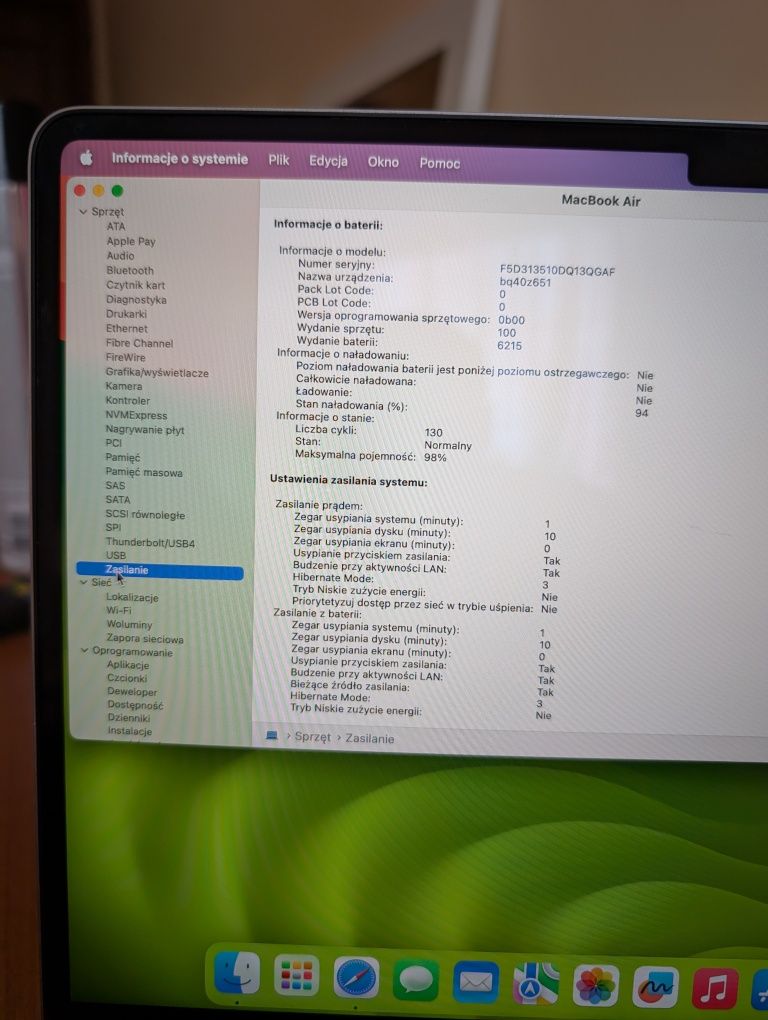Viewport: 768px width, 1020px height.
Task: Open Maps from the Dock
Action: [x=535, y=984]
